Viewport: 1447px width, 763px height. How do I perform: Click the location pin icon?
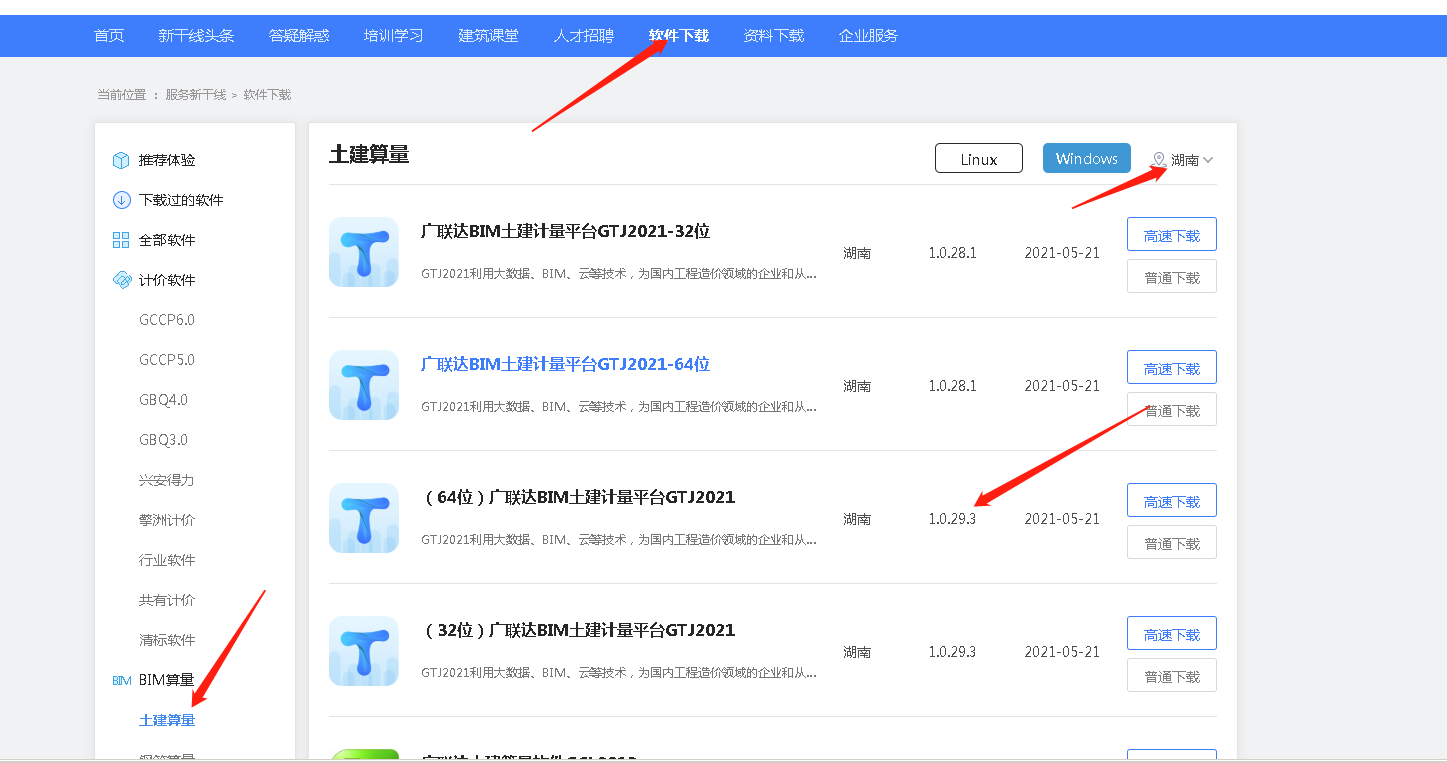click(1159, 160)
